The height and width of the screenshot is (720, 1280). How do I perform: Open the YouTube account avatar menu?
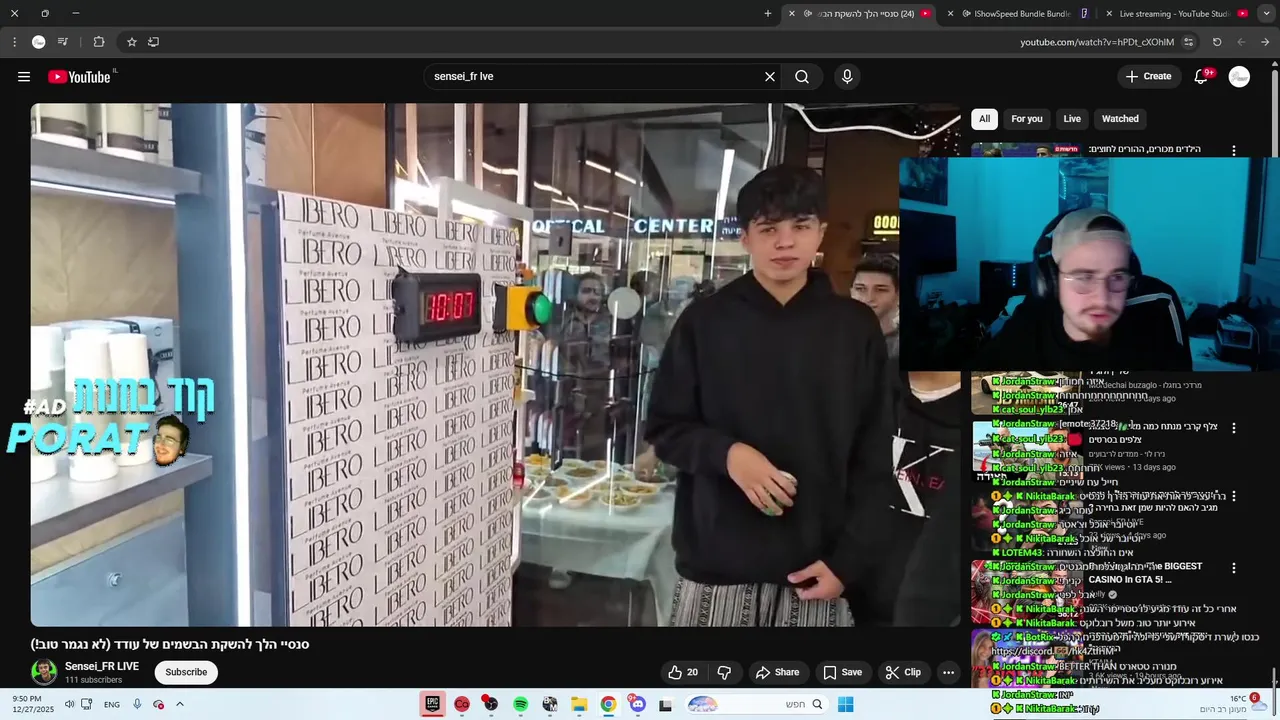pyautogui.click(x=1239, y=77)
